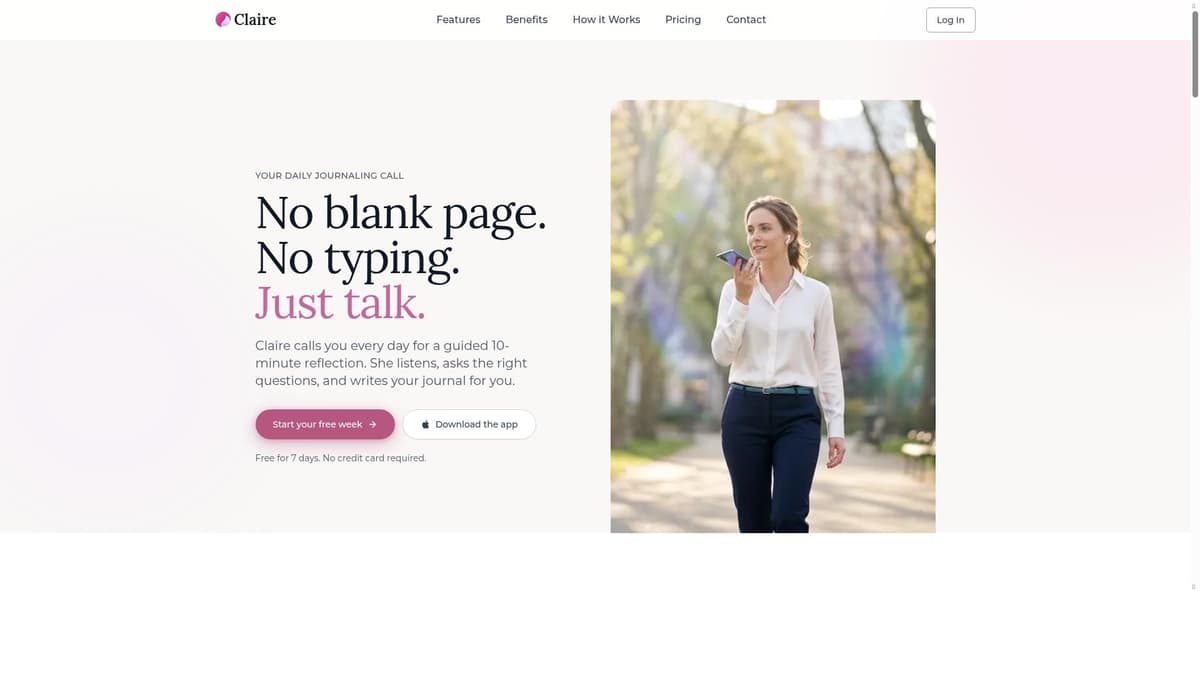The width and height of the screenshot is (1200, 675).
Task: Open the Features nav link
Action: (458, 20)
